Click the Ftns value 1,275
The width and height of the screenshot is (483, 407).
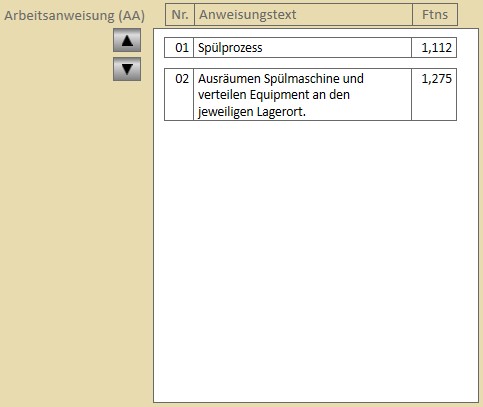[437, 79]
